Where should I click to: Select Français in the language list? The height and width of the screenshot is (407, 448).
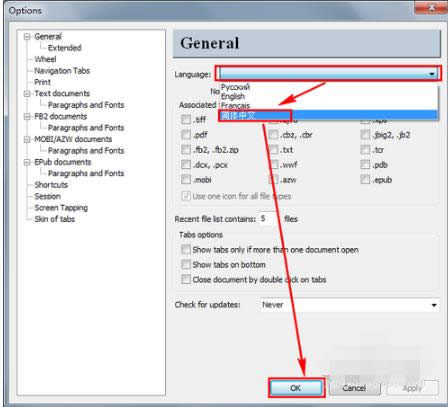[x=235, y=106]
